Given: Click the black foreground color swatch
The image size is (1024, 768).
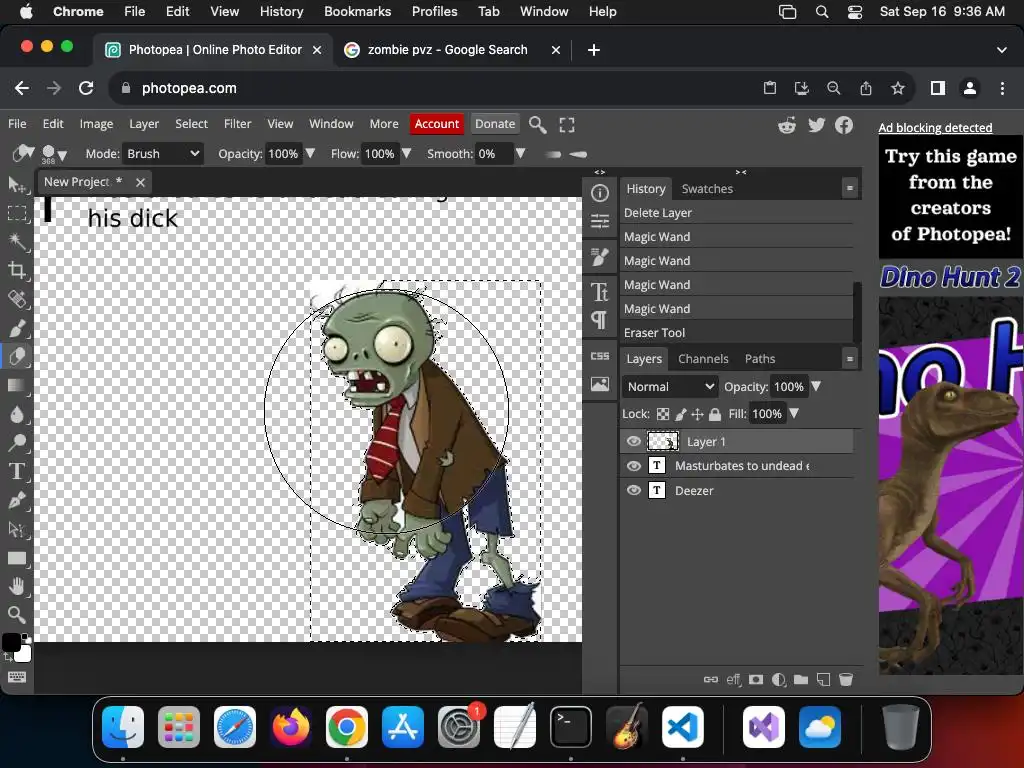Looking at the screenshot, I should (11, 643).
